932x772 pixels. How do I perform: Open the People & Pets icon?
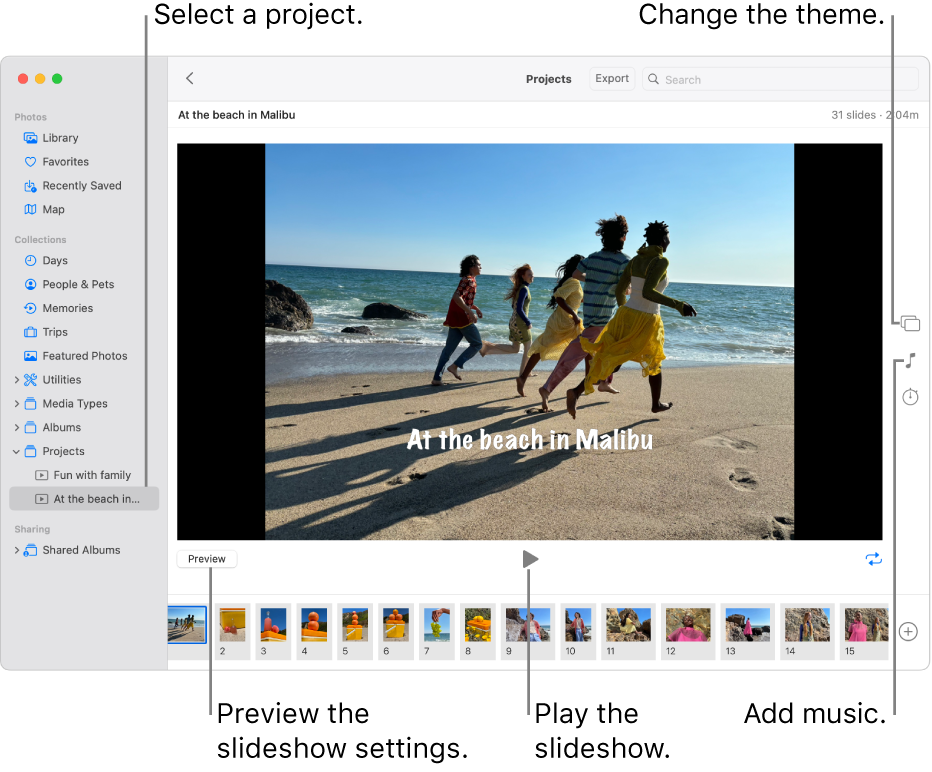click(30, 284)
